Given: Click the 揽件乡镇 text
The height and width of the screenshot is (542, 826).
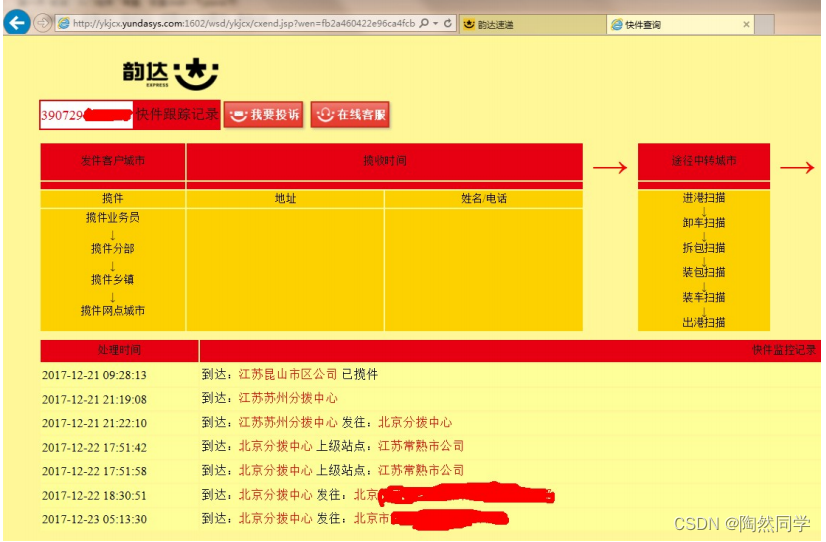Looking at the screenshot, I should [113, 279].
